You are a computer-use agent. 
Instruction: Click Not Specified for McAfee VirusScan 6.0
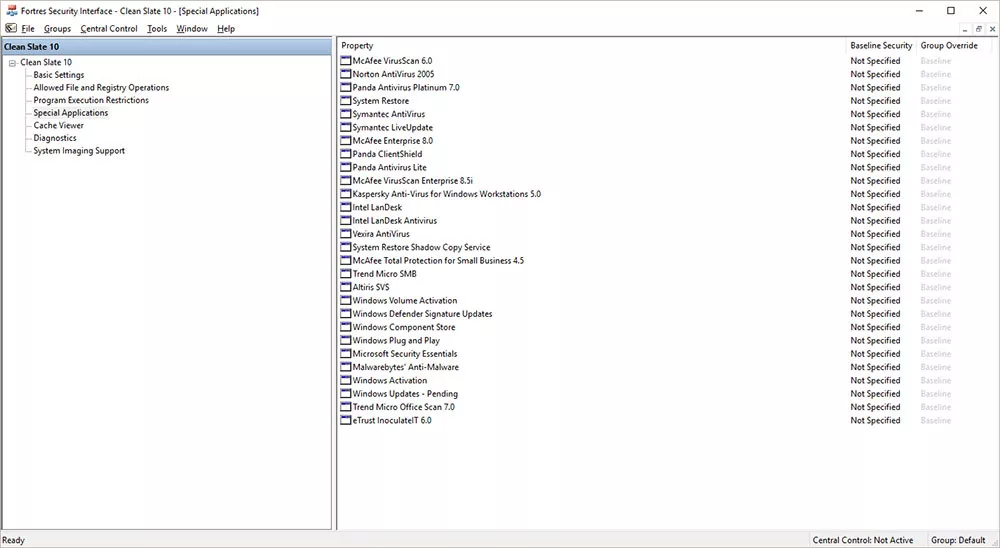875,61
